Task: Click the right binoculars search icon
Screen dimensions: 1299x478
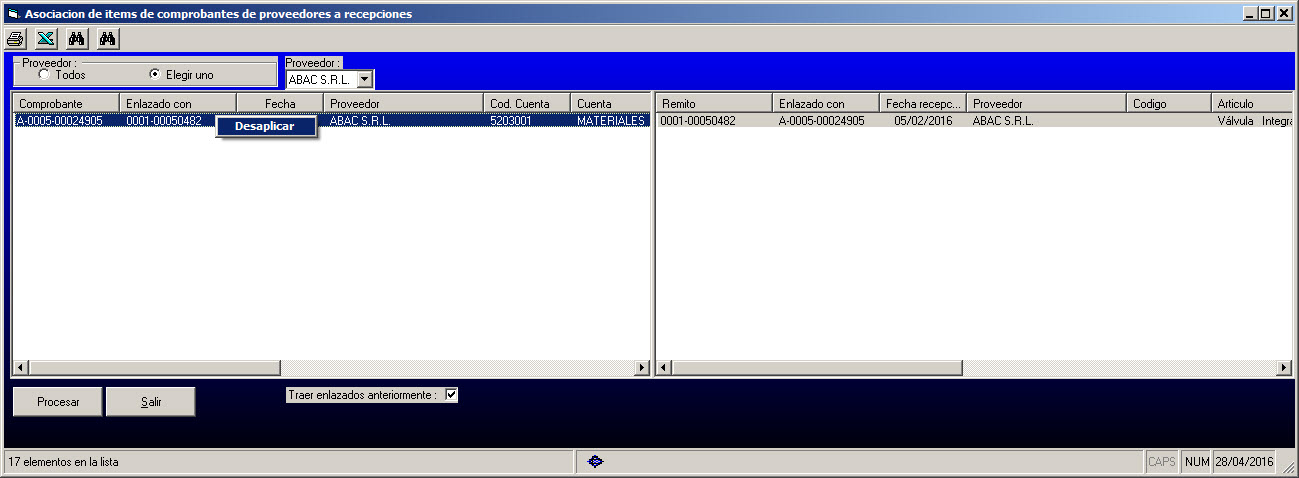Action: 109,39
